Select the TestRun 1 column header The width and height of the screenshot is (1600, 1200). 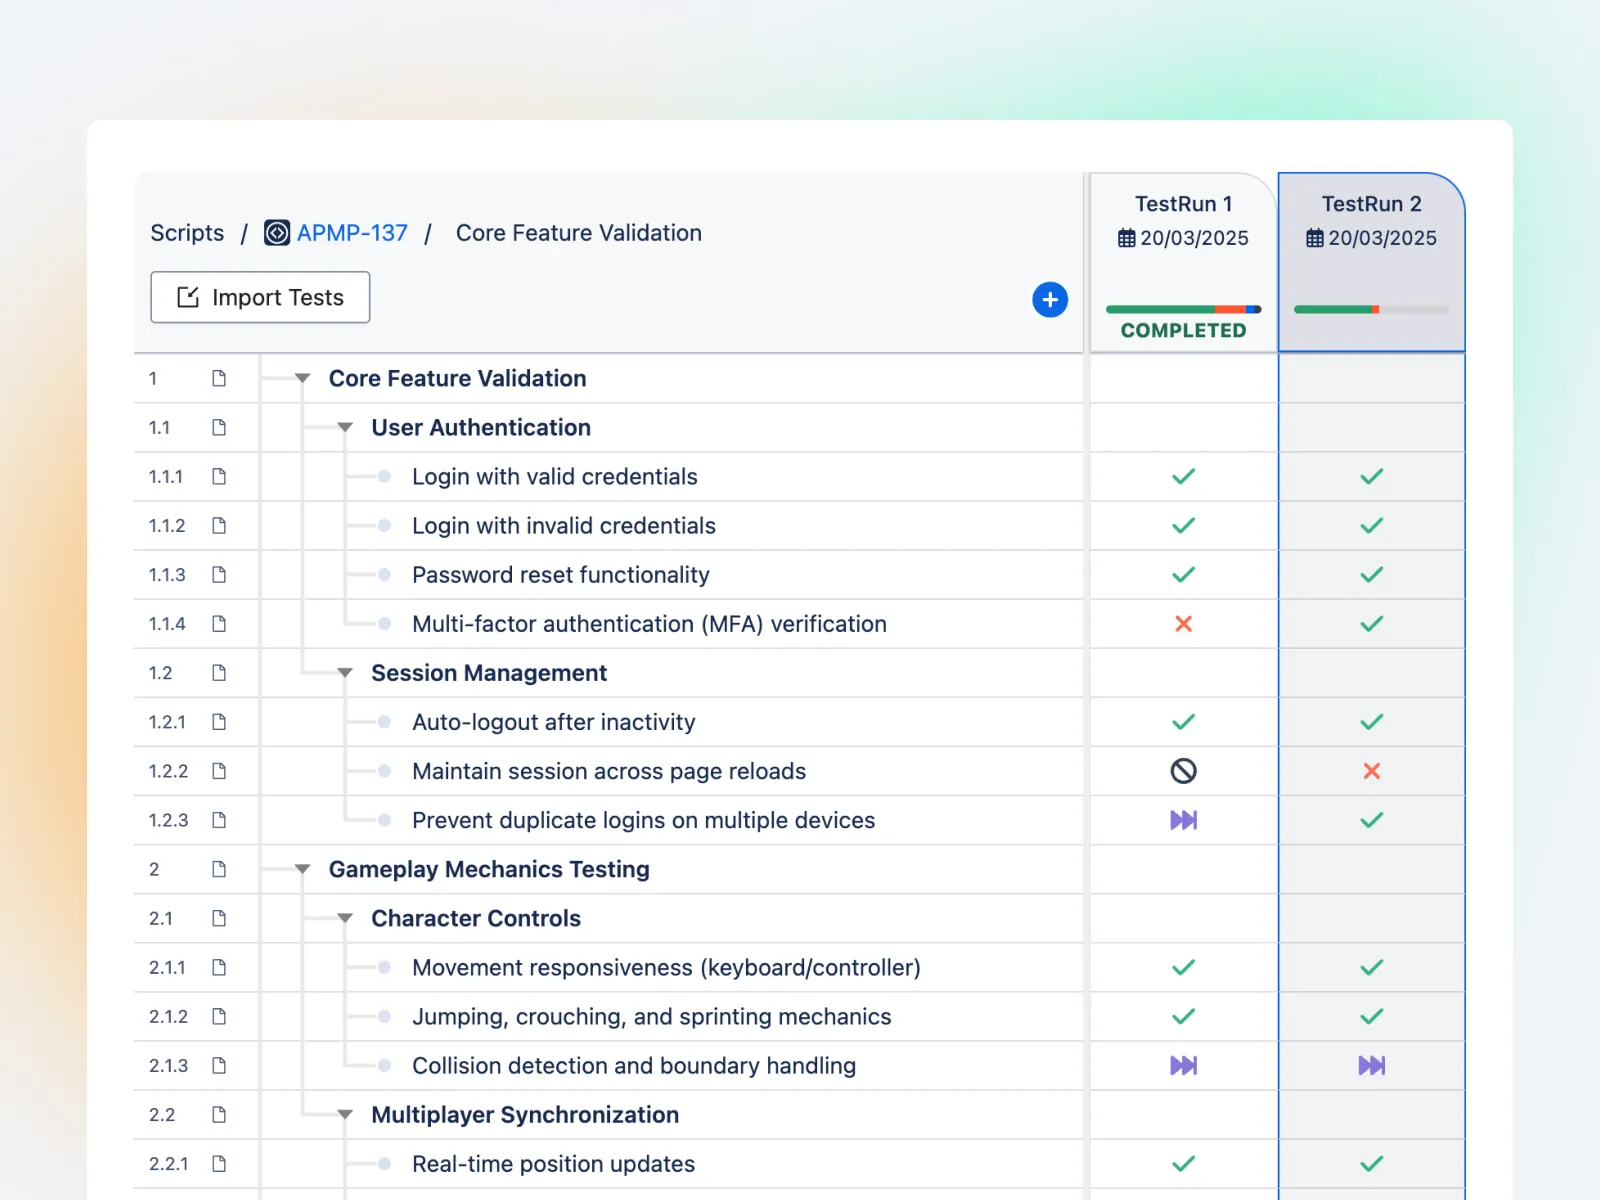(x=1183, y=204)
